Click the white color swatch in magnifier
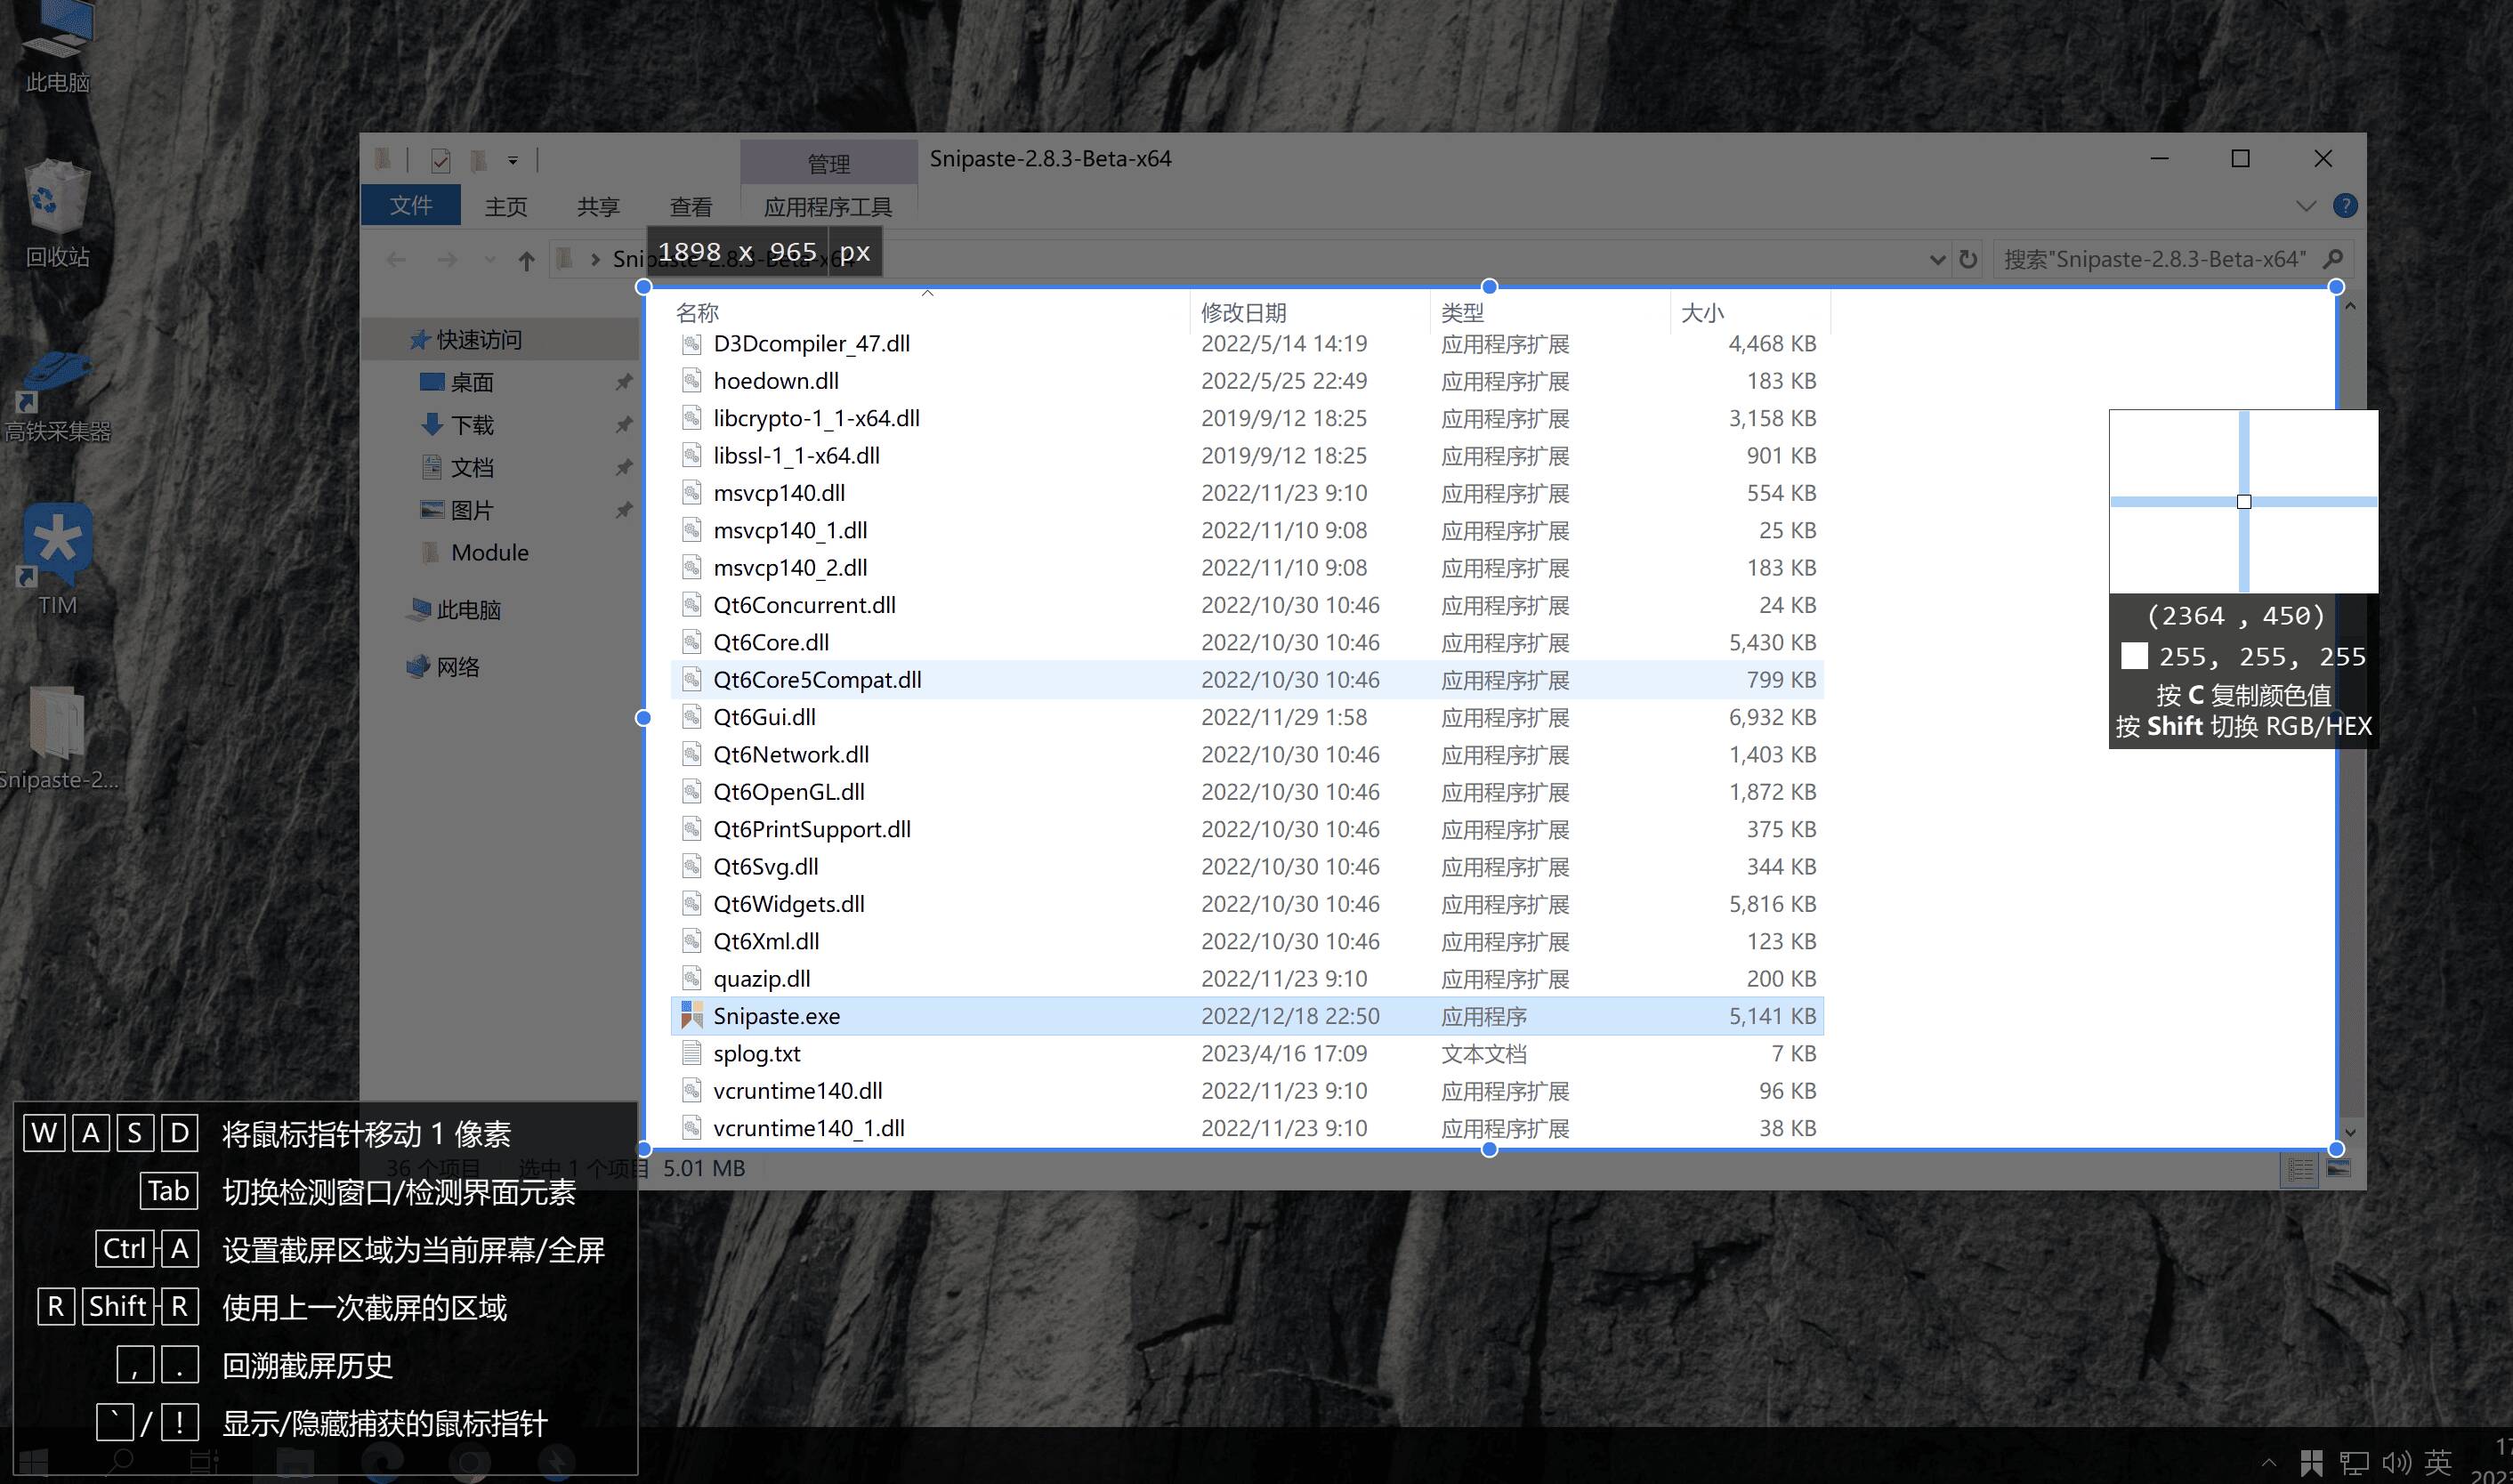Viewport: 2513px width, 1484px height. point(2133,656)
